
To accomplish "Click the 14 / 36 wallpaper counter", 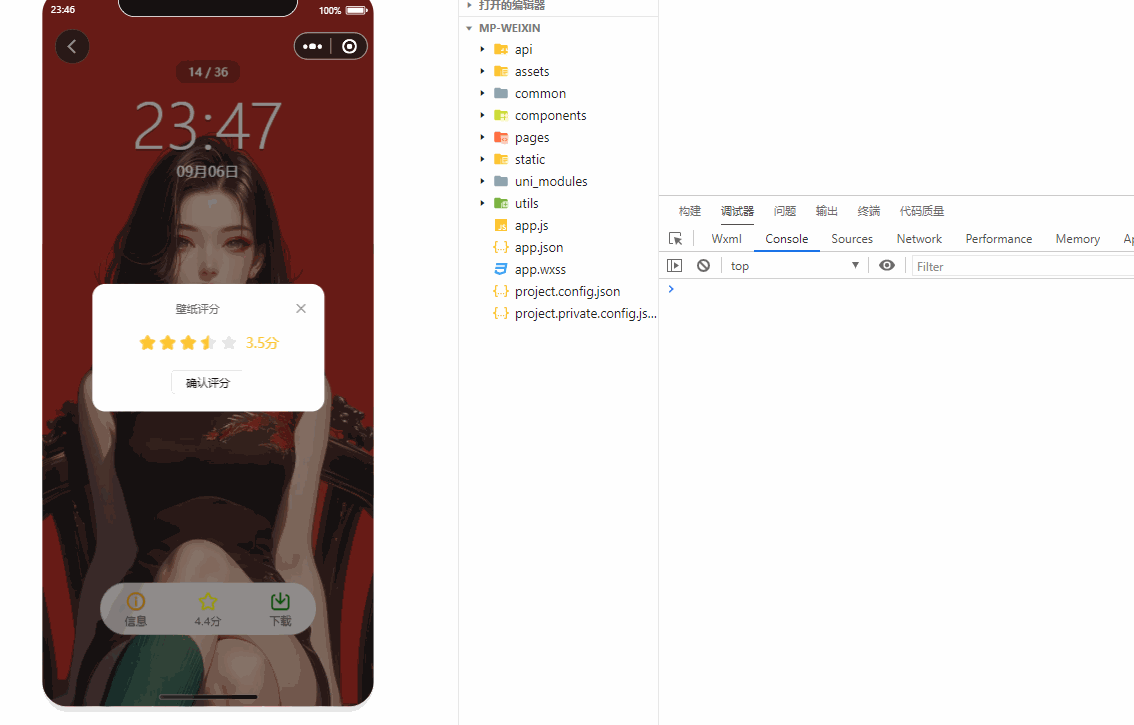I will (208, 72).
